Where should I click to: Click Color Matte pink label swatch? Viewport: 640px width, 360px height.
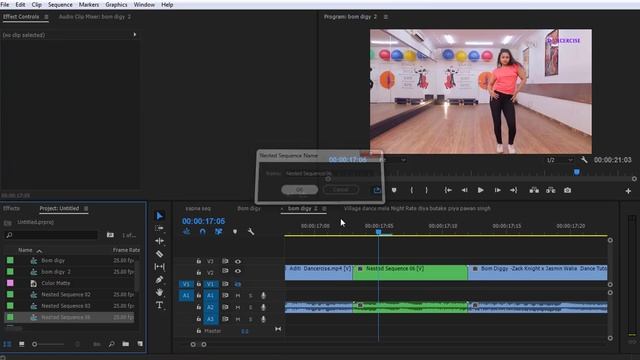(10, 283)
